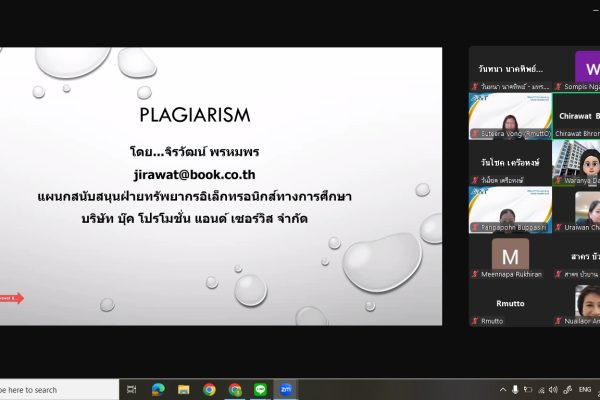Image resolution: width=600 pixels, height=400 pixels.
Task: Click muted mic icon next to Rmutto name
Action: click(475, 321)
